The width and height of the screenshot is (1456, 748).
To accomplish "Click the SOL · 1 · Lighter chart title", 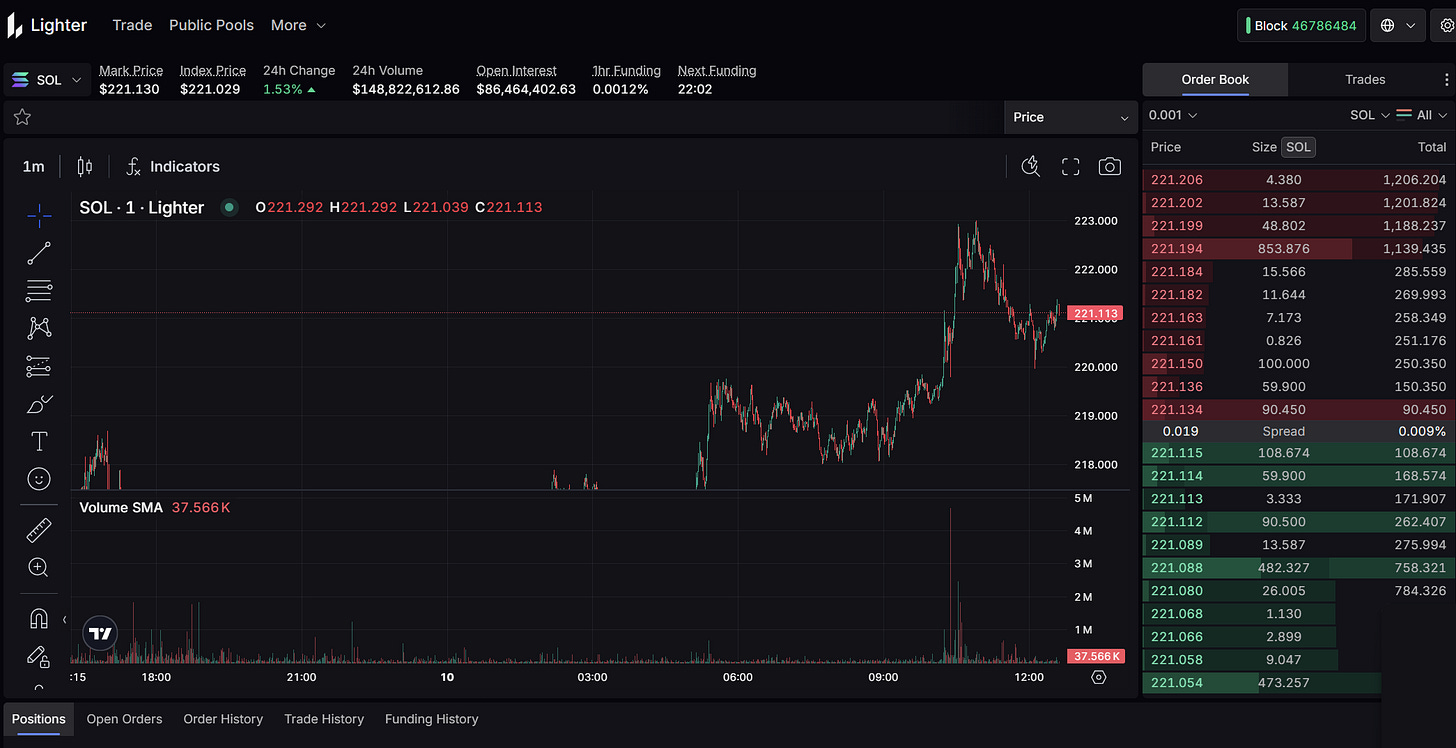I will (x=142, y=207).
